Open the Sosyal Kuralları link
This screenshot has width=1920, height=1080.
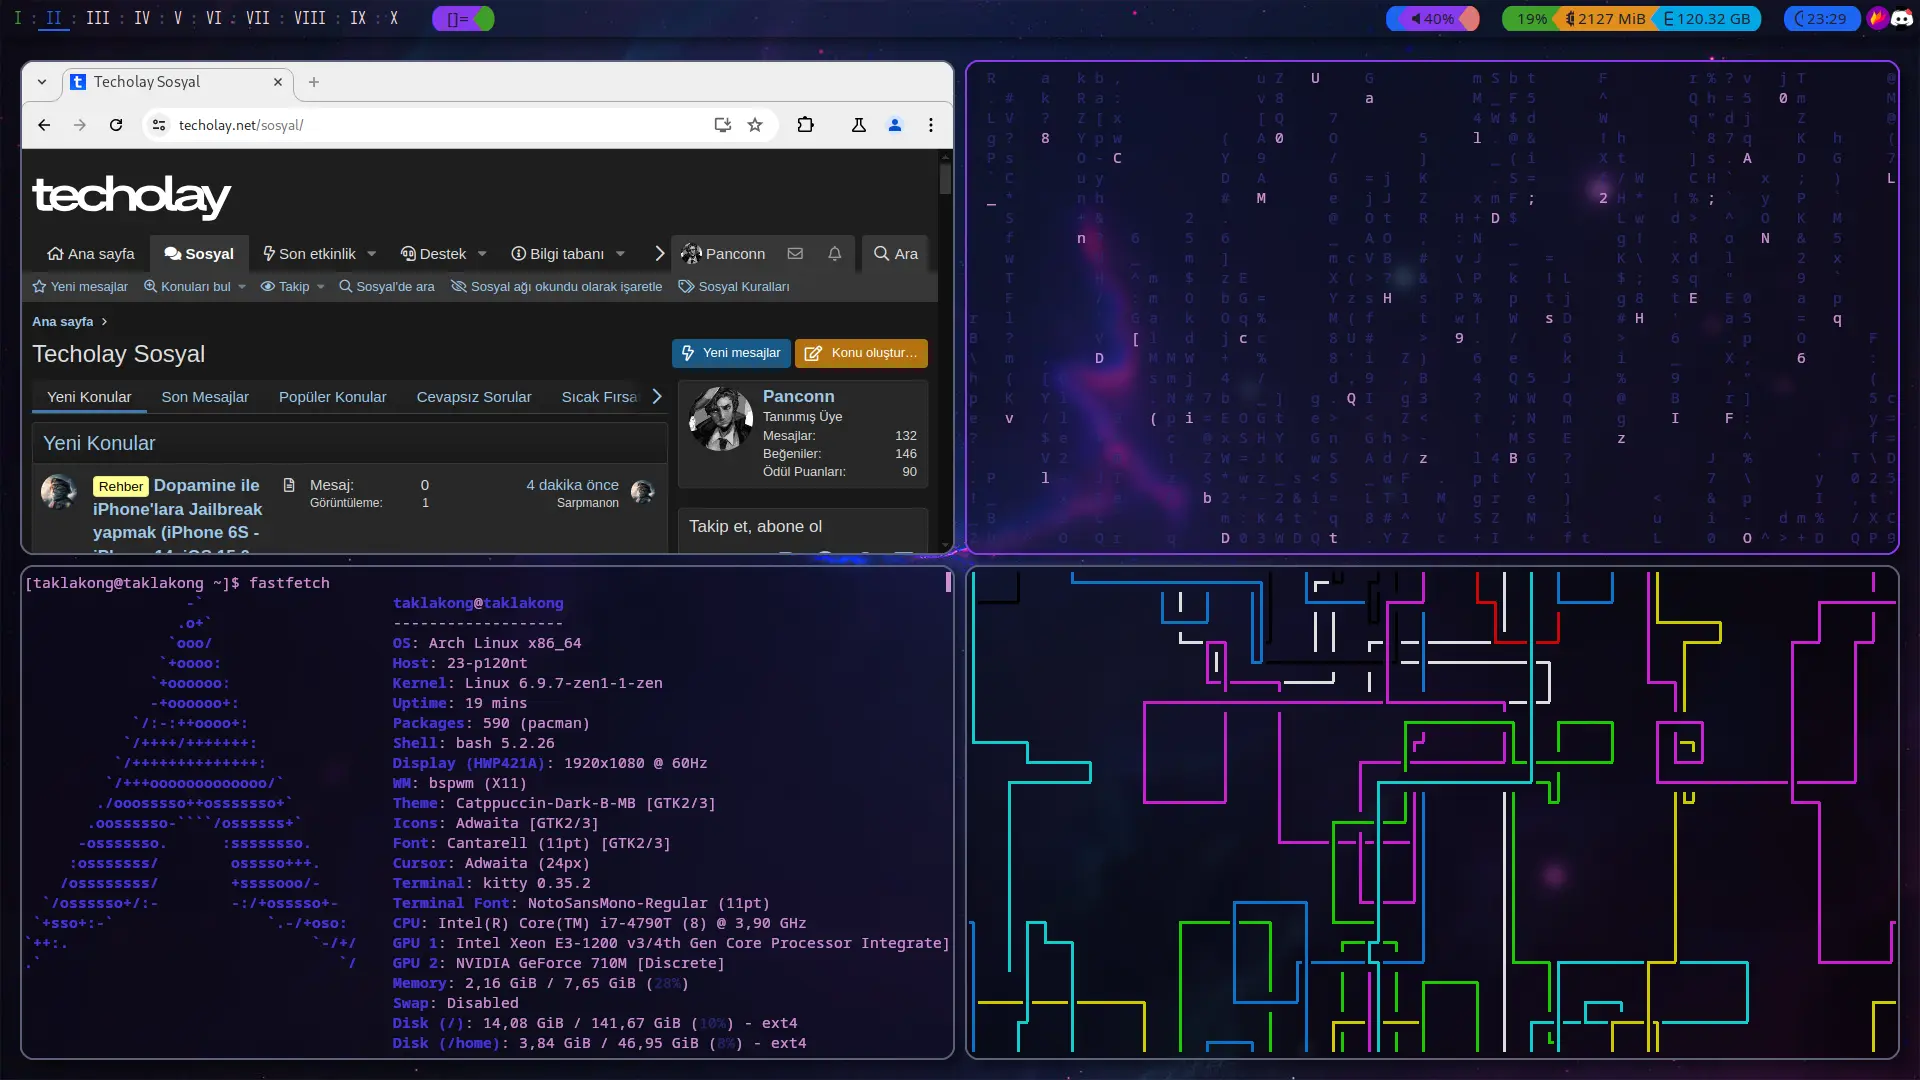tap(734, 287)
